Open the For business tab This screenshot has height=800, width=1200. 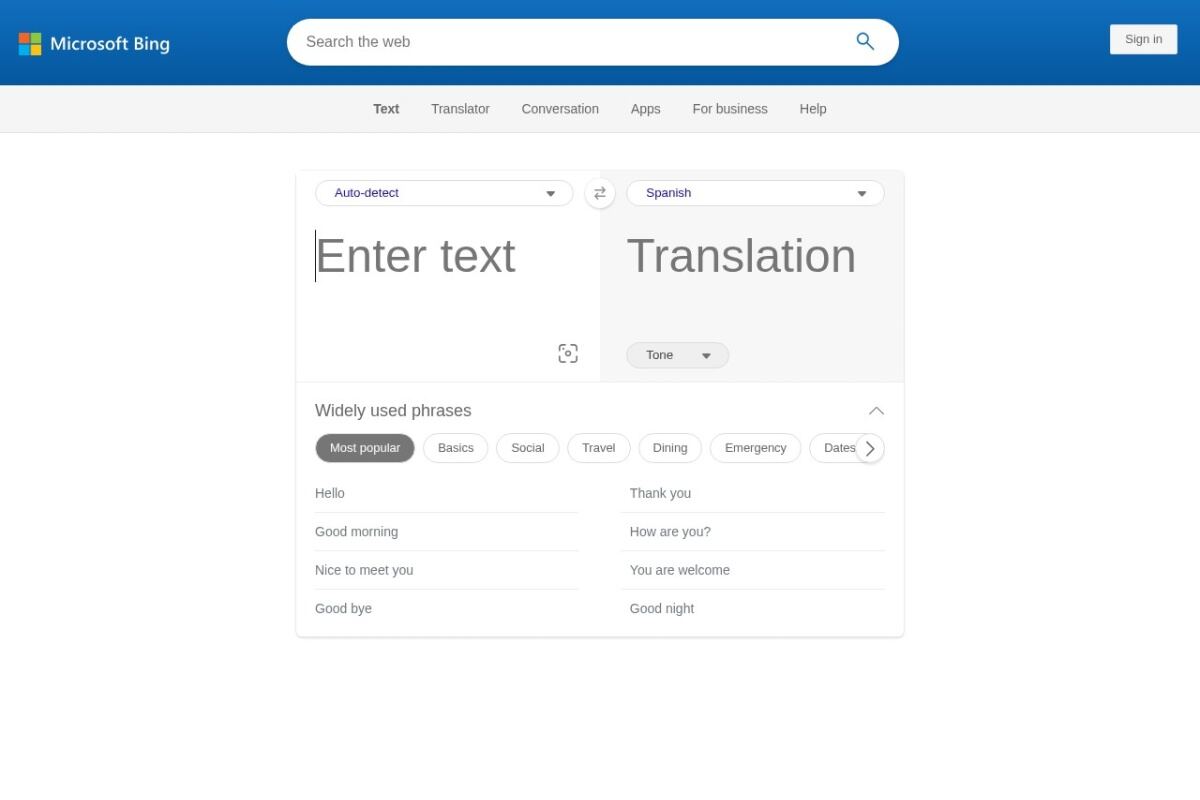click(730, 109)
